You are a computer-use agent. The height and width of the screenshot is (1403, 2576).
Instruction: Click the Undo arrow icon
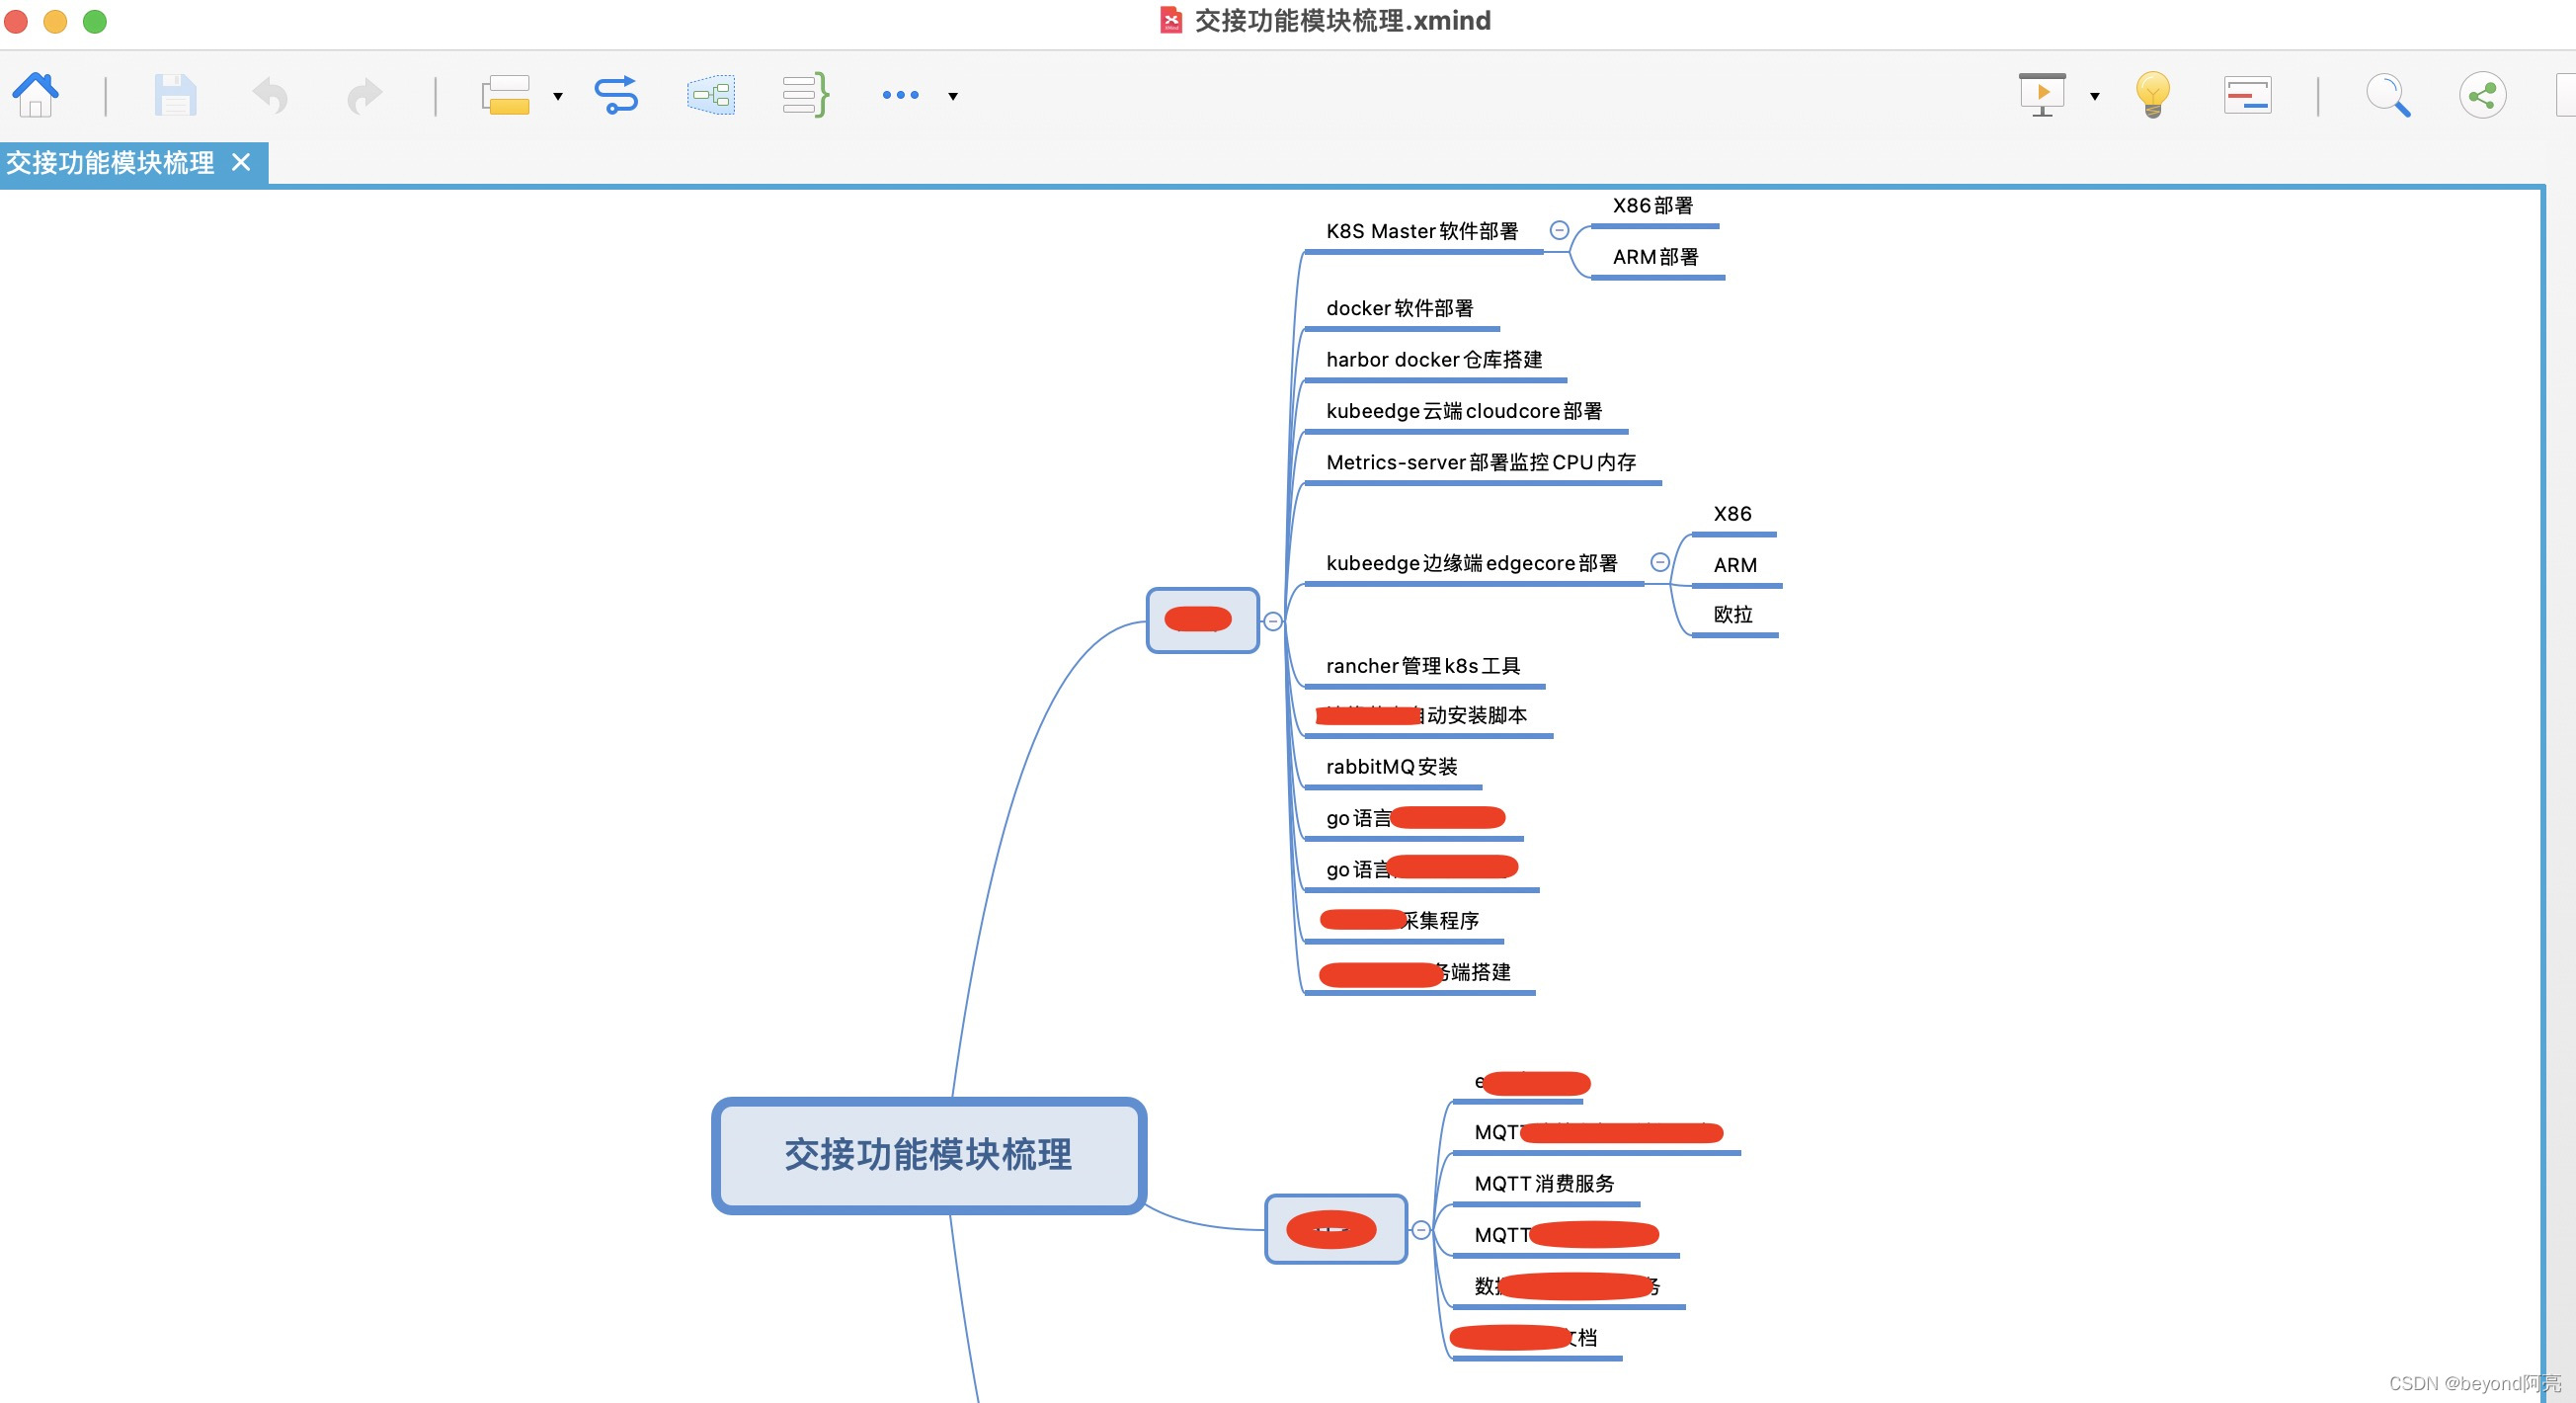tap(270, 96)
